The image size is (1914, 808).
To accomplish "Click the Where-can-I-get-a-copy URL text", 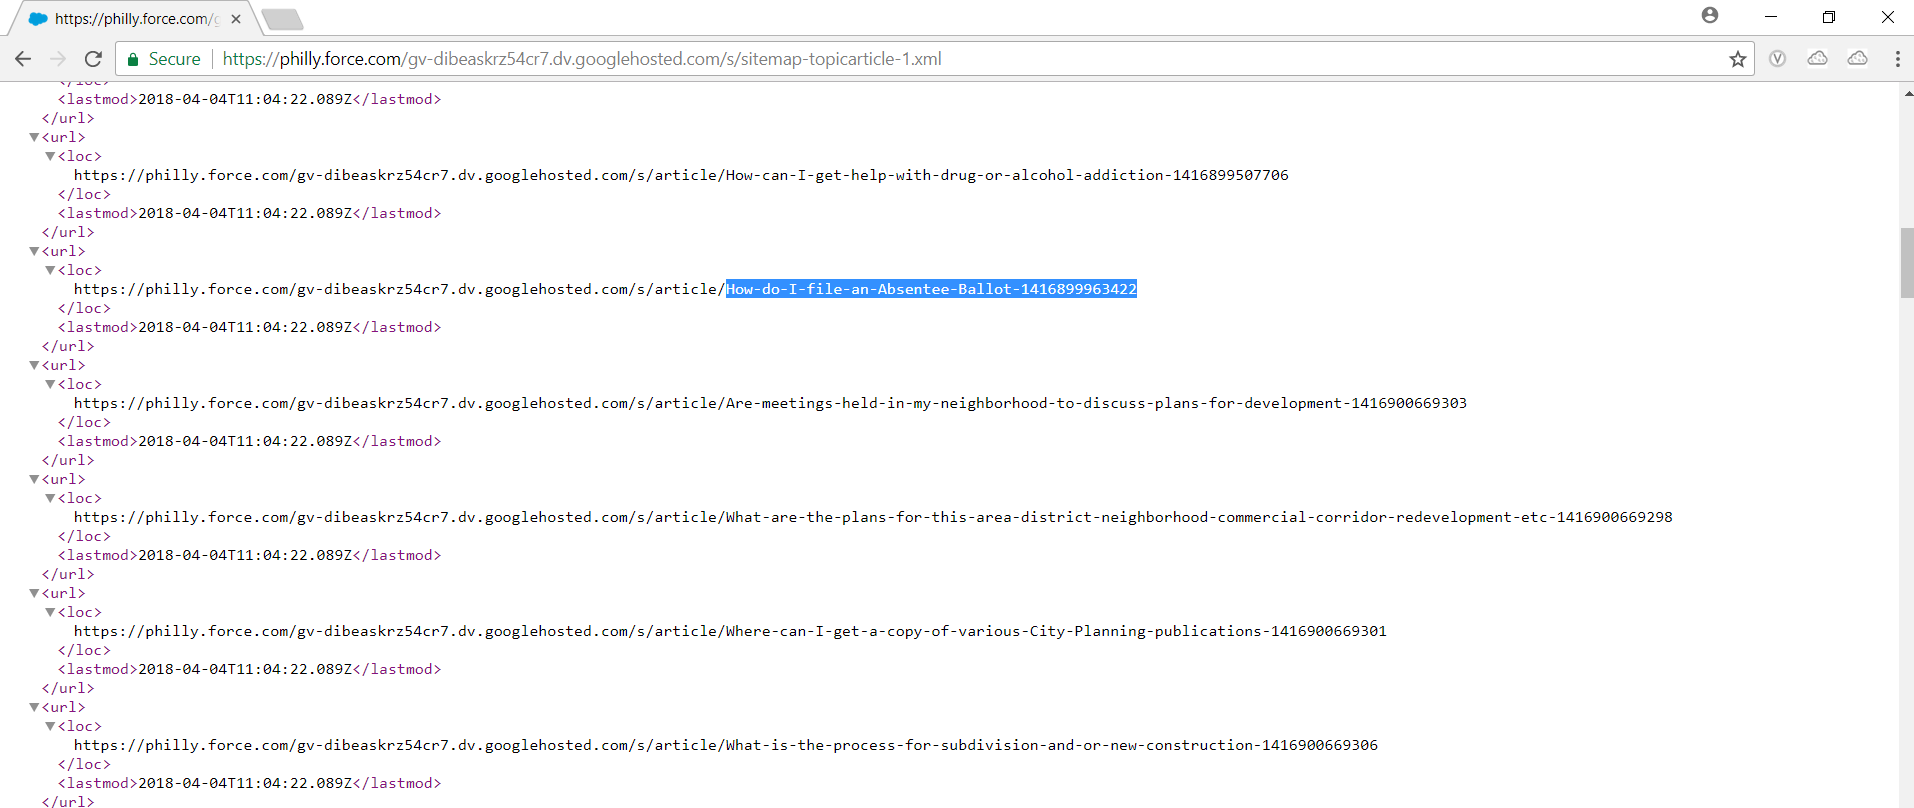I will [x=730, y=631].
